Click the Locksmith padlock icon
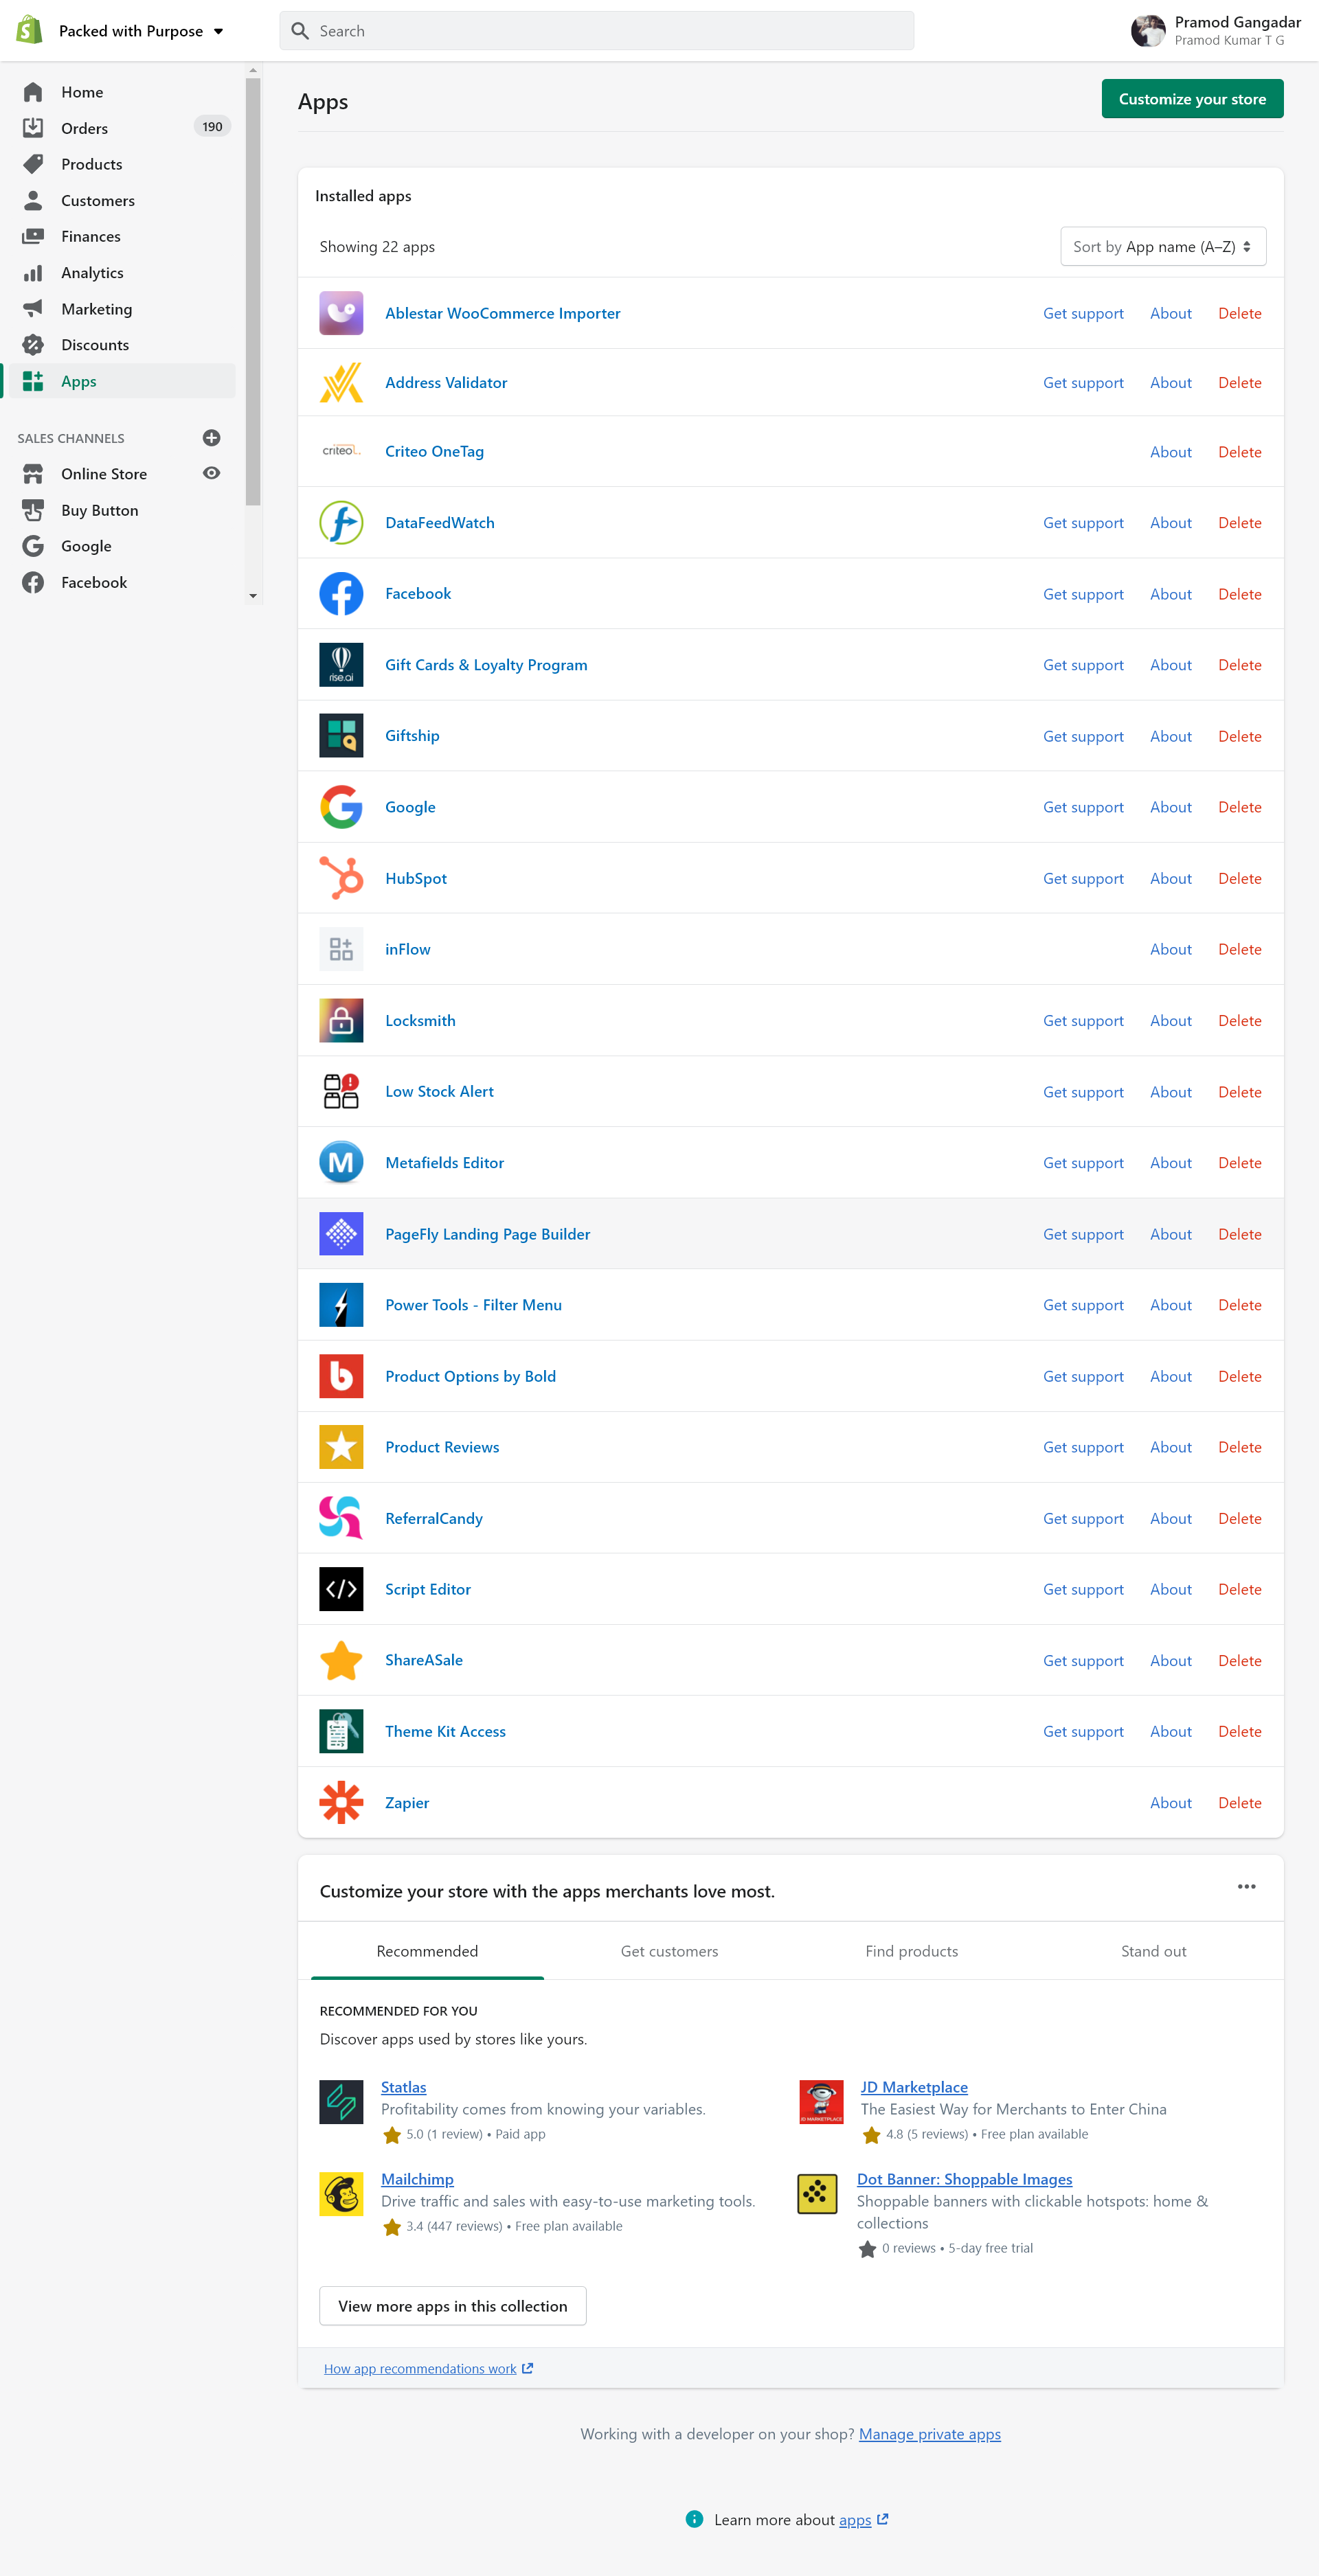The image size is (1319, 2576). click(x=341, y=1020)
